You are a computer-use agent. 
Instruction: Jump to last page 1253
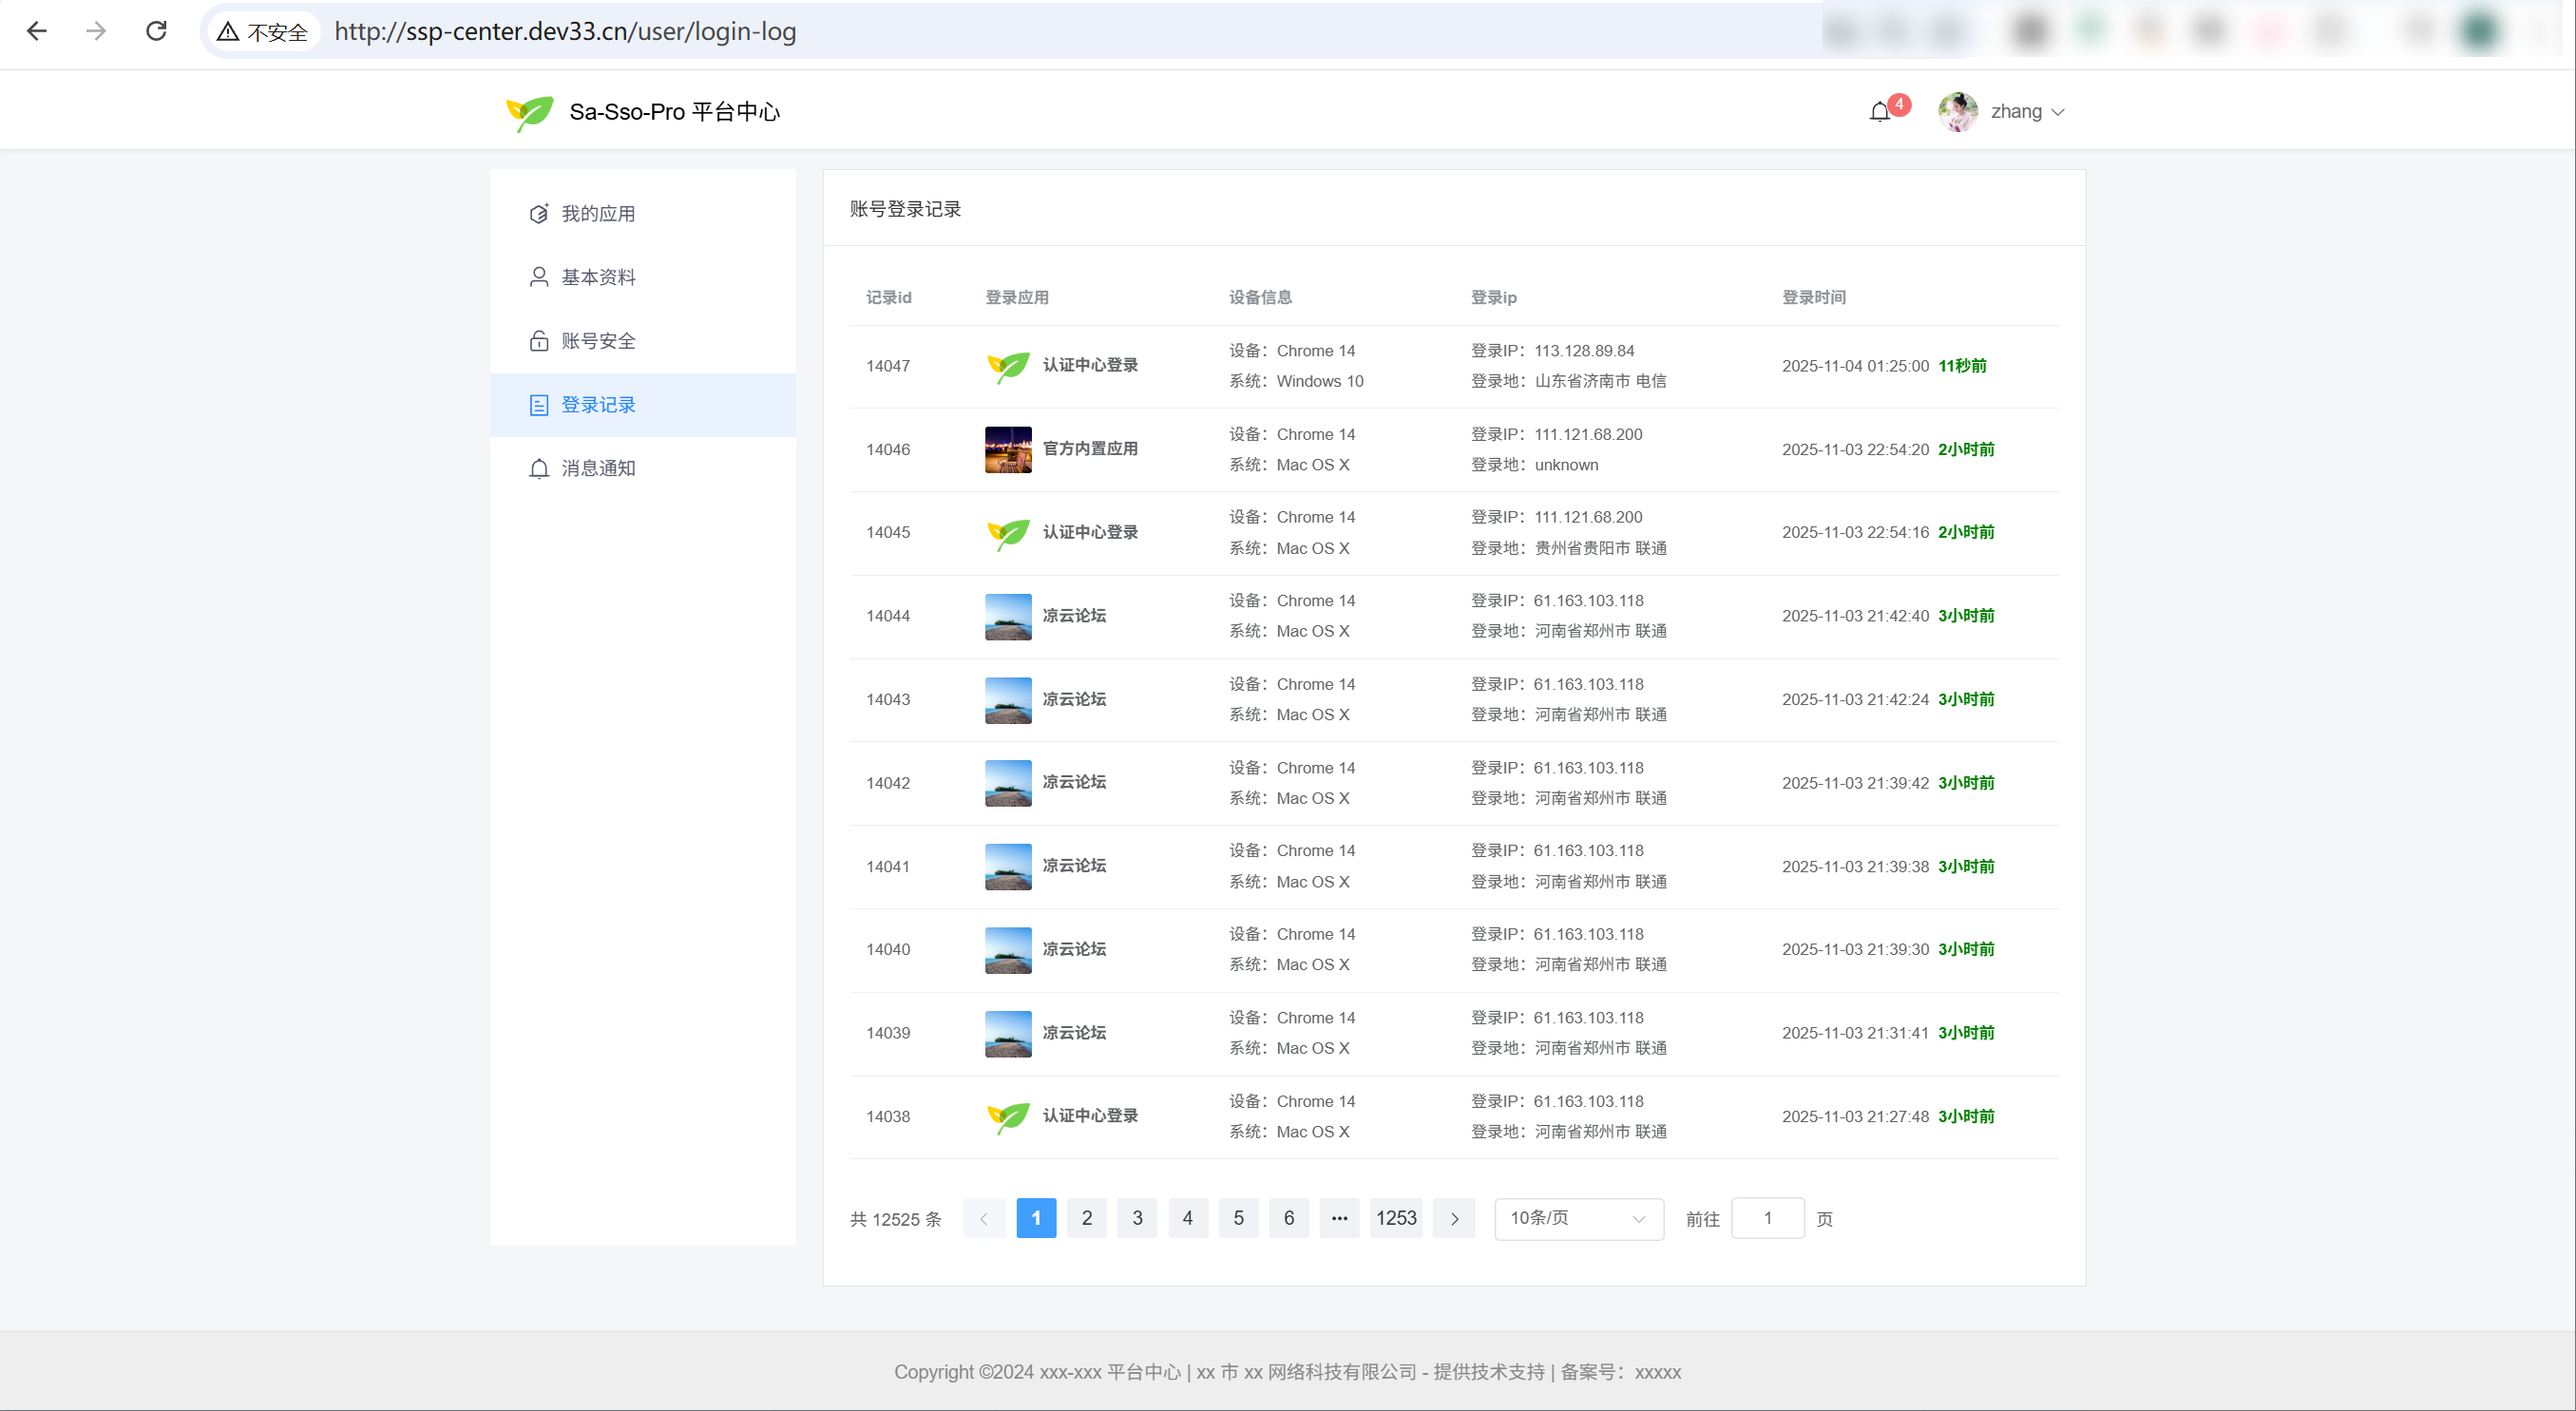click(1396, 1218)
